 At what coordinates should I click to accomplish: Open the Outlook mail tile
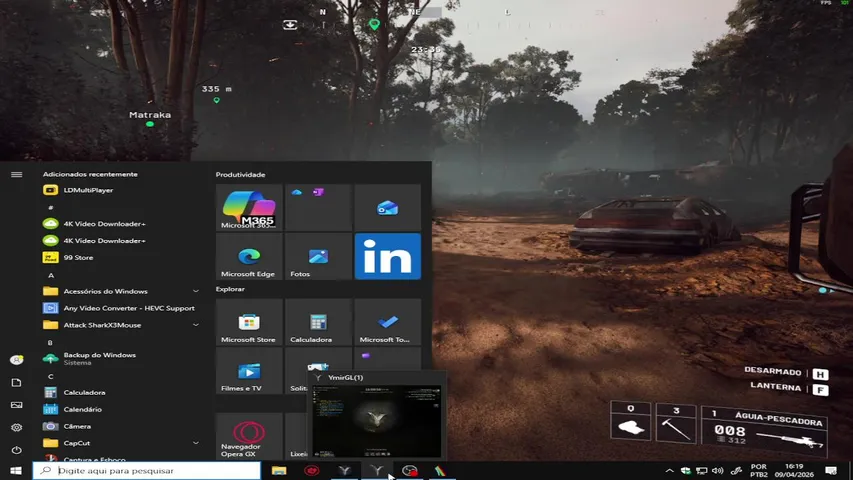coord(387,207)
